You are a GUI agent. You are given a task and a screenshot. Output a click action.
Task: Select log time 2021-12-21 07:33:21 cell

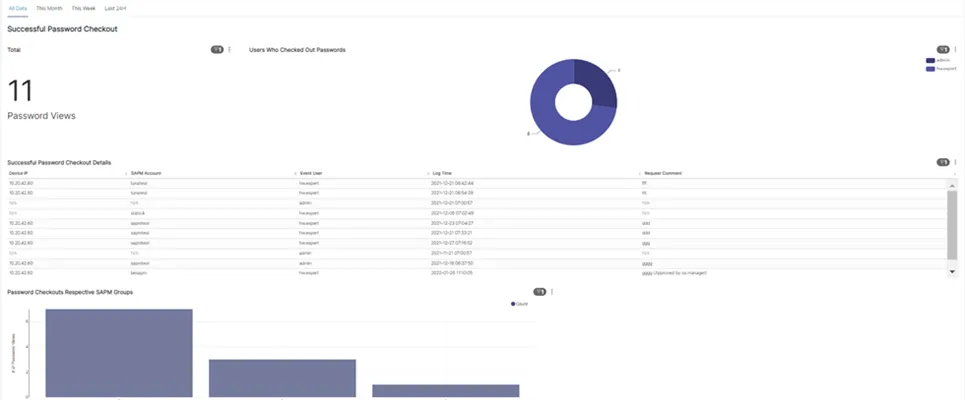point(452,233)
